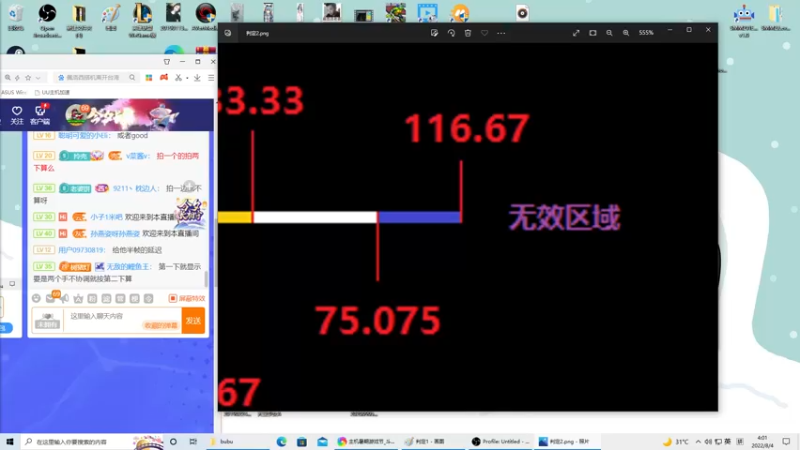800x450 pixels.
Task: Open the clock and date in tray
Action: click(762, 441)
